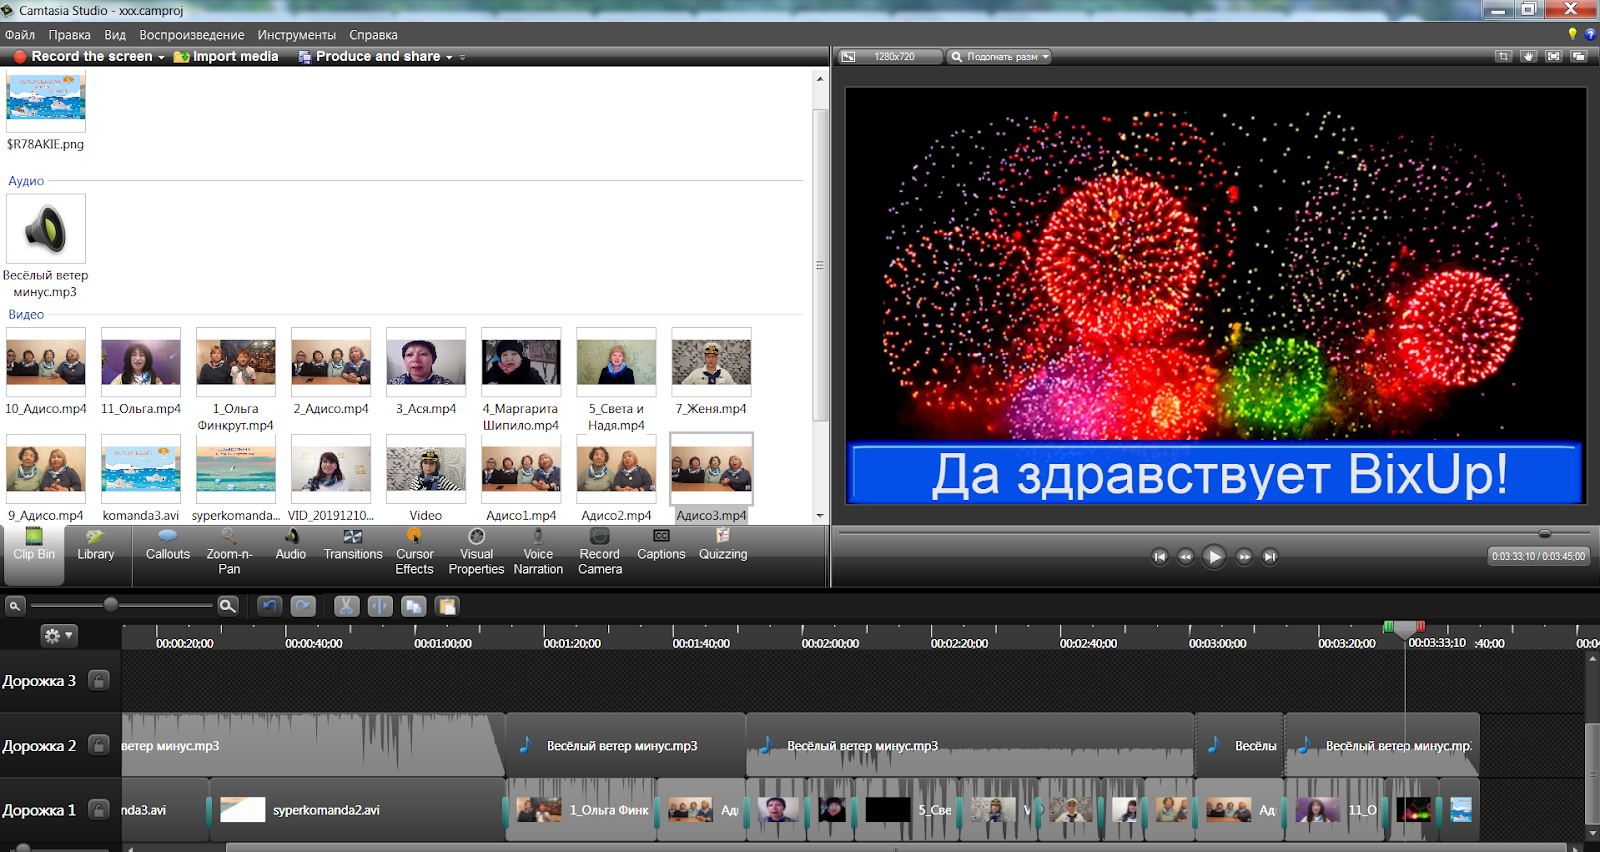
Task: Detach the preview window icon
Action: pos(1578,56)
